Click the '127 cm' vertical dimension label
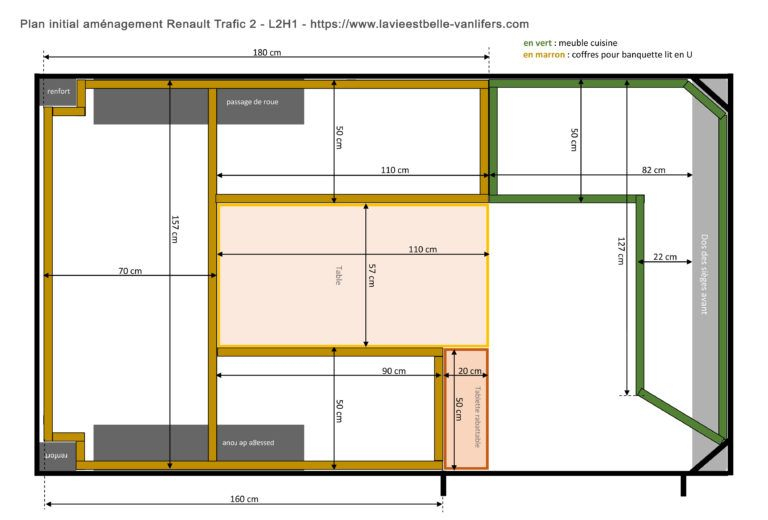Viewport: 768px width, 520px height. pyautogui.click(x=622, y=250)
